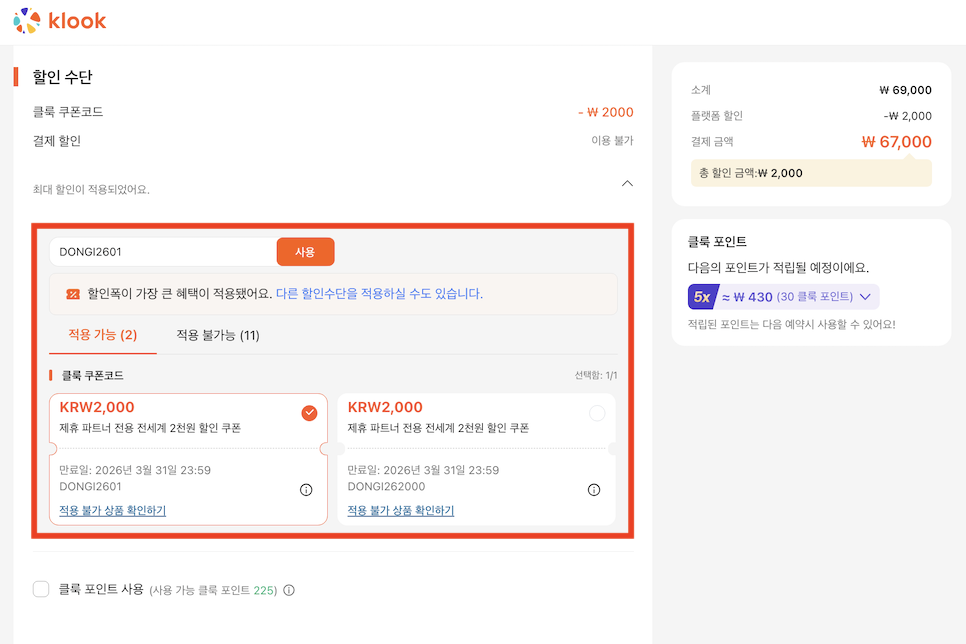
Task: Click the 최대 할인이 적용되었어요 message
Action: coord(91,190)
